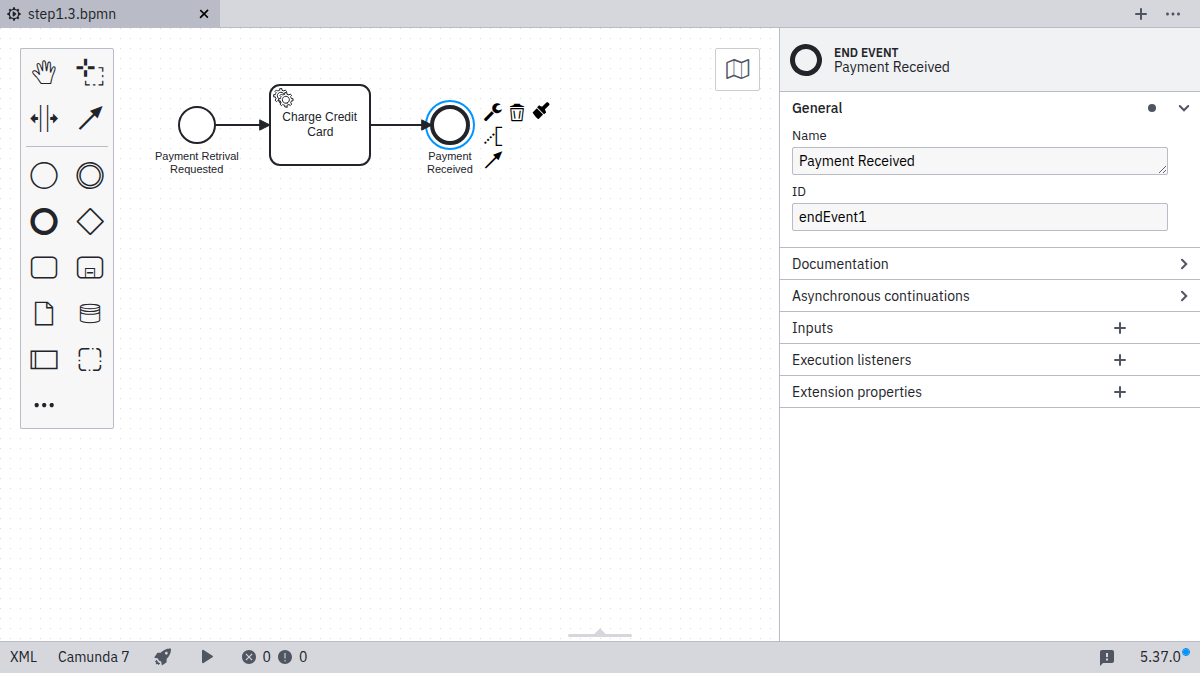Select the Hand tool in palette

[44, 72]
